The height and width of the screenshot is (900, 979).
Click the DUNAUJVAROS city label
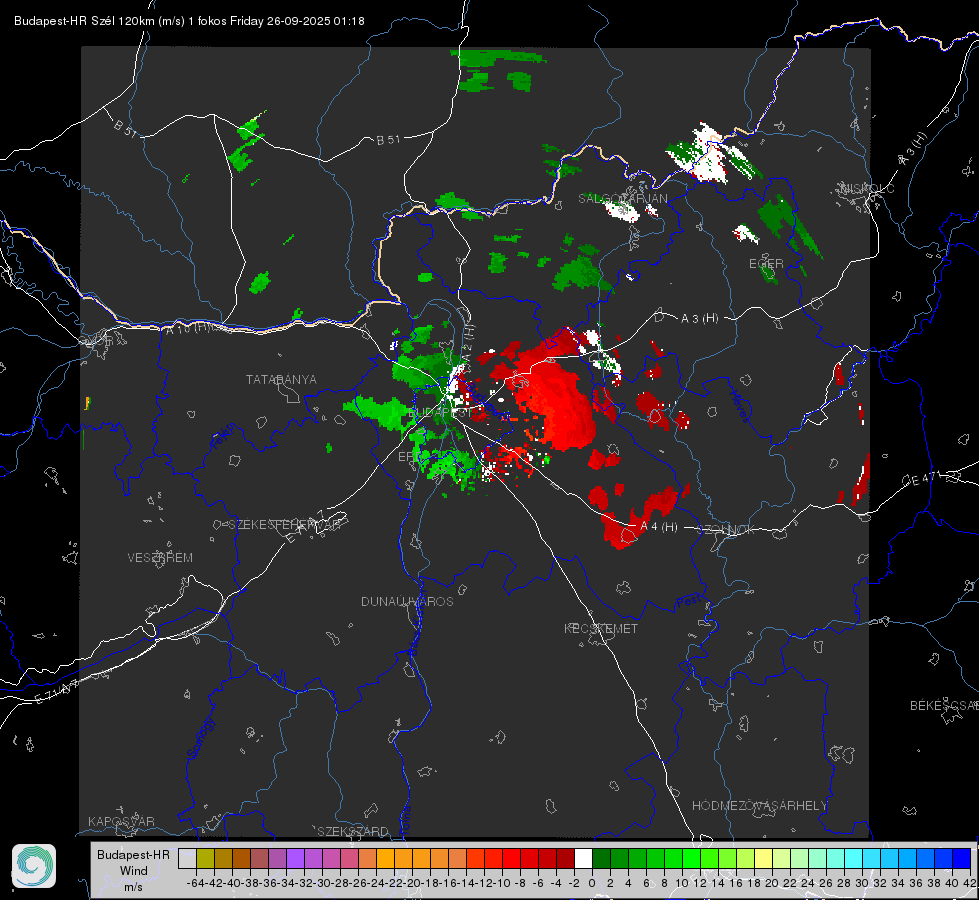click(407, 601)
